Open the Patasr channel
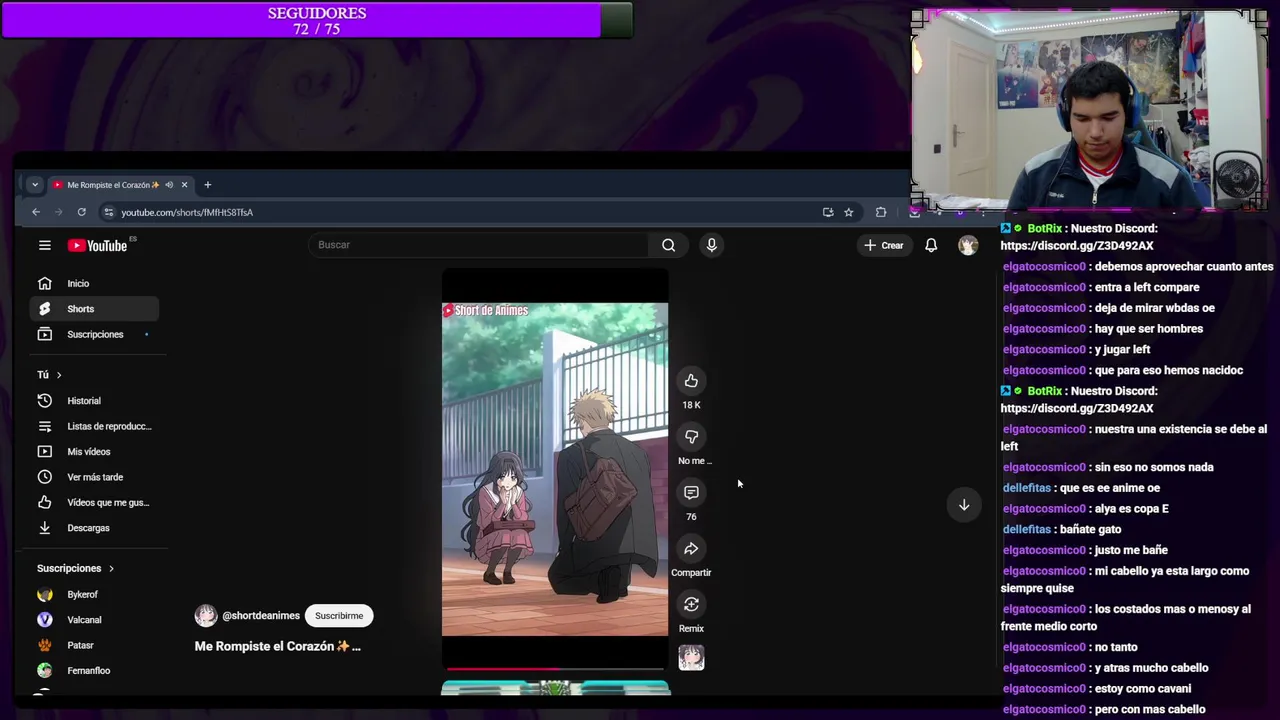 click(94, 646)
